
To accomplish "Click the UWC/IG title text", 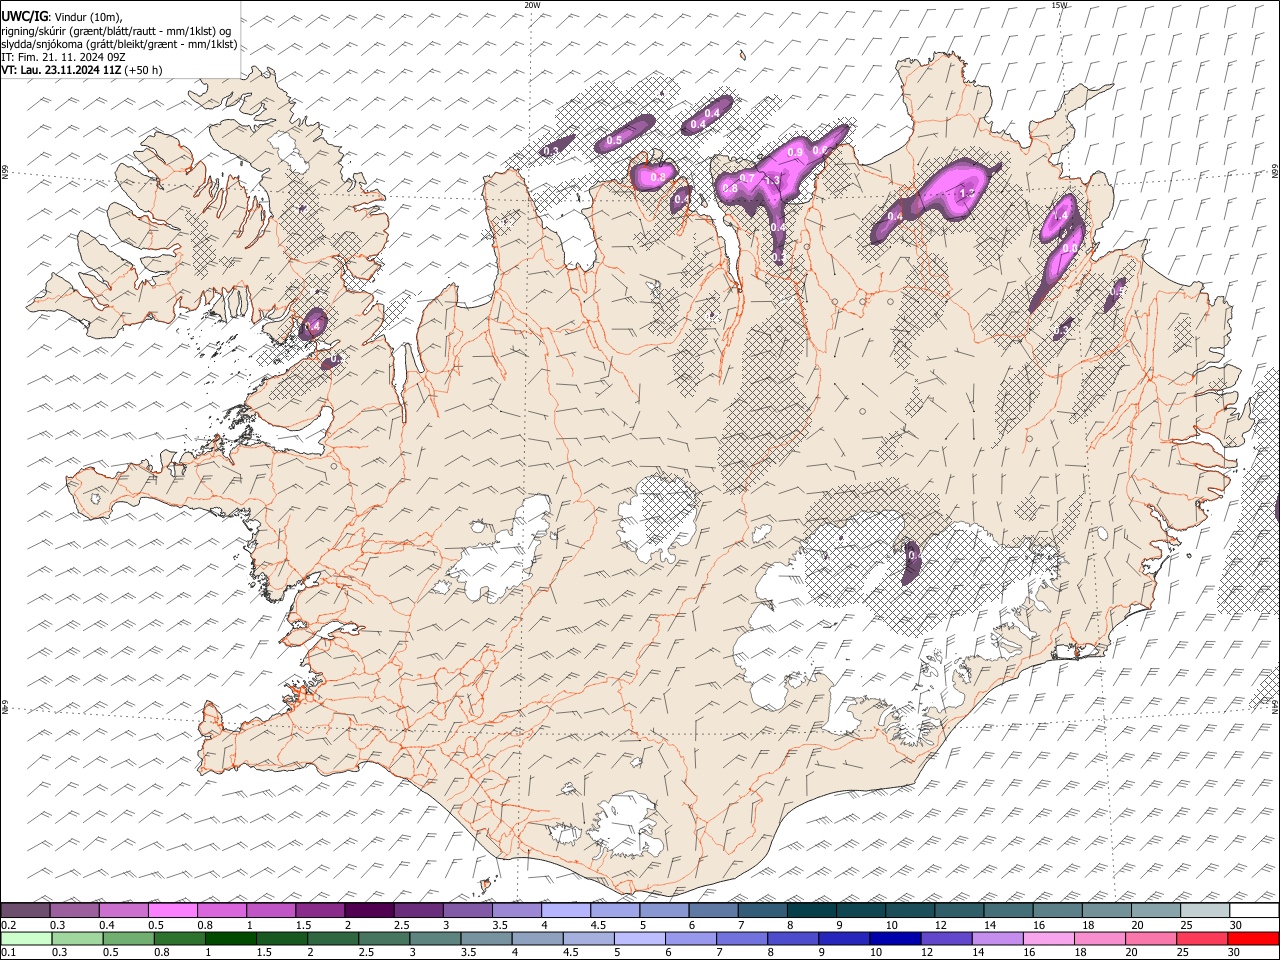I will [23, 16].
